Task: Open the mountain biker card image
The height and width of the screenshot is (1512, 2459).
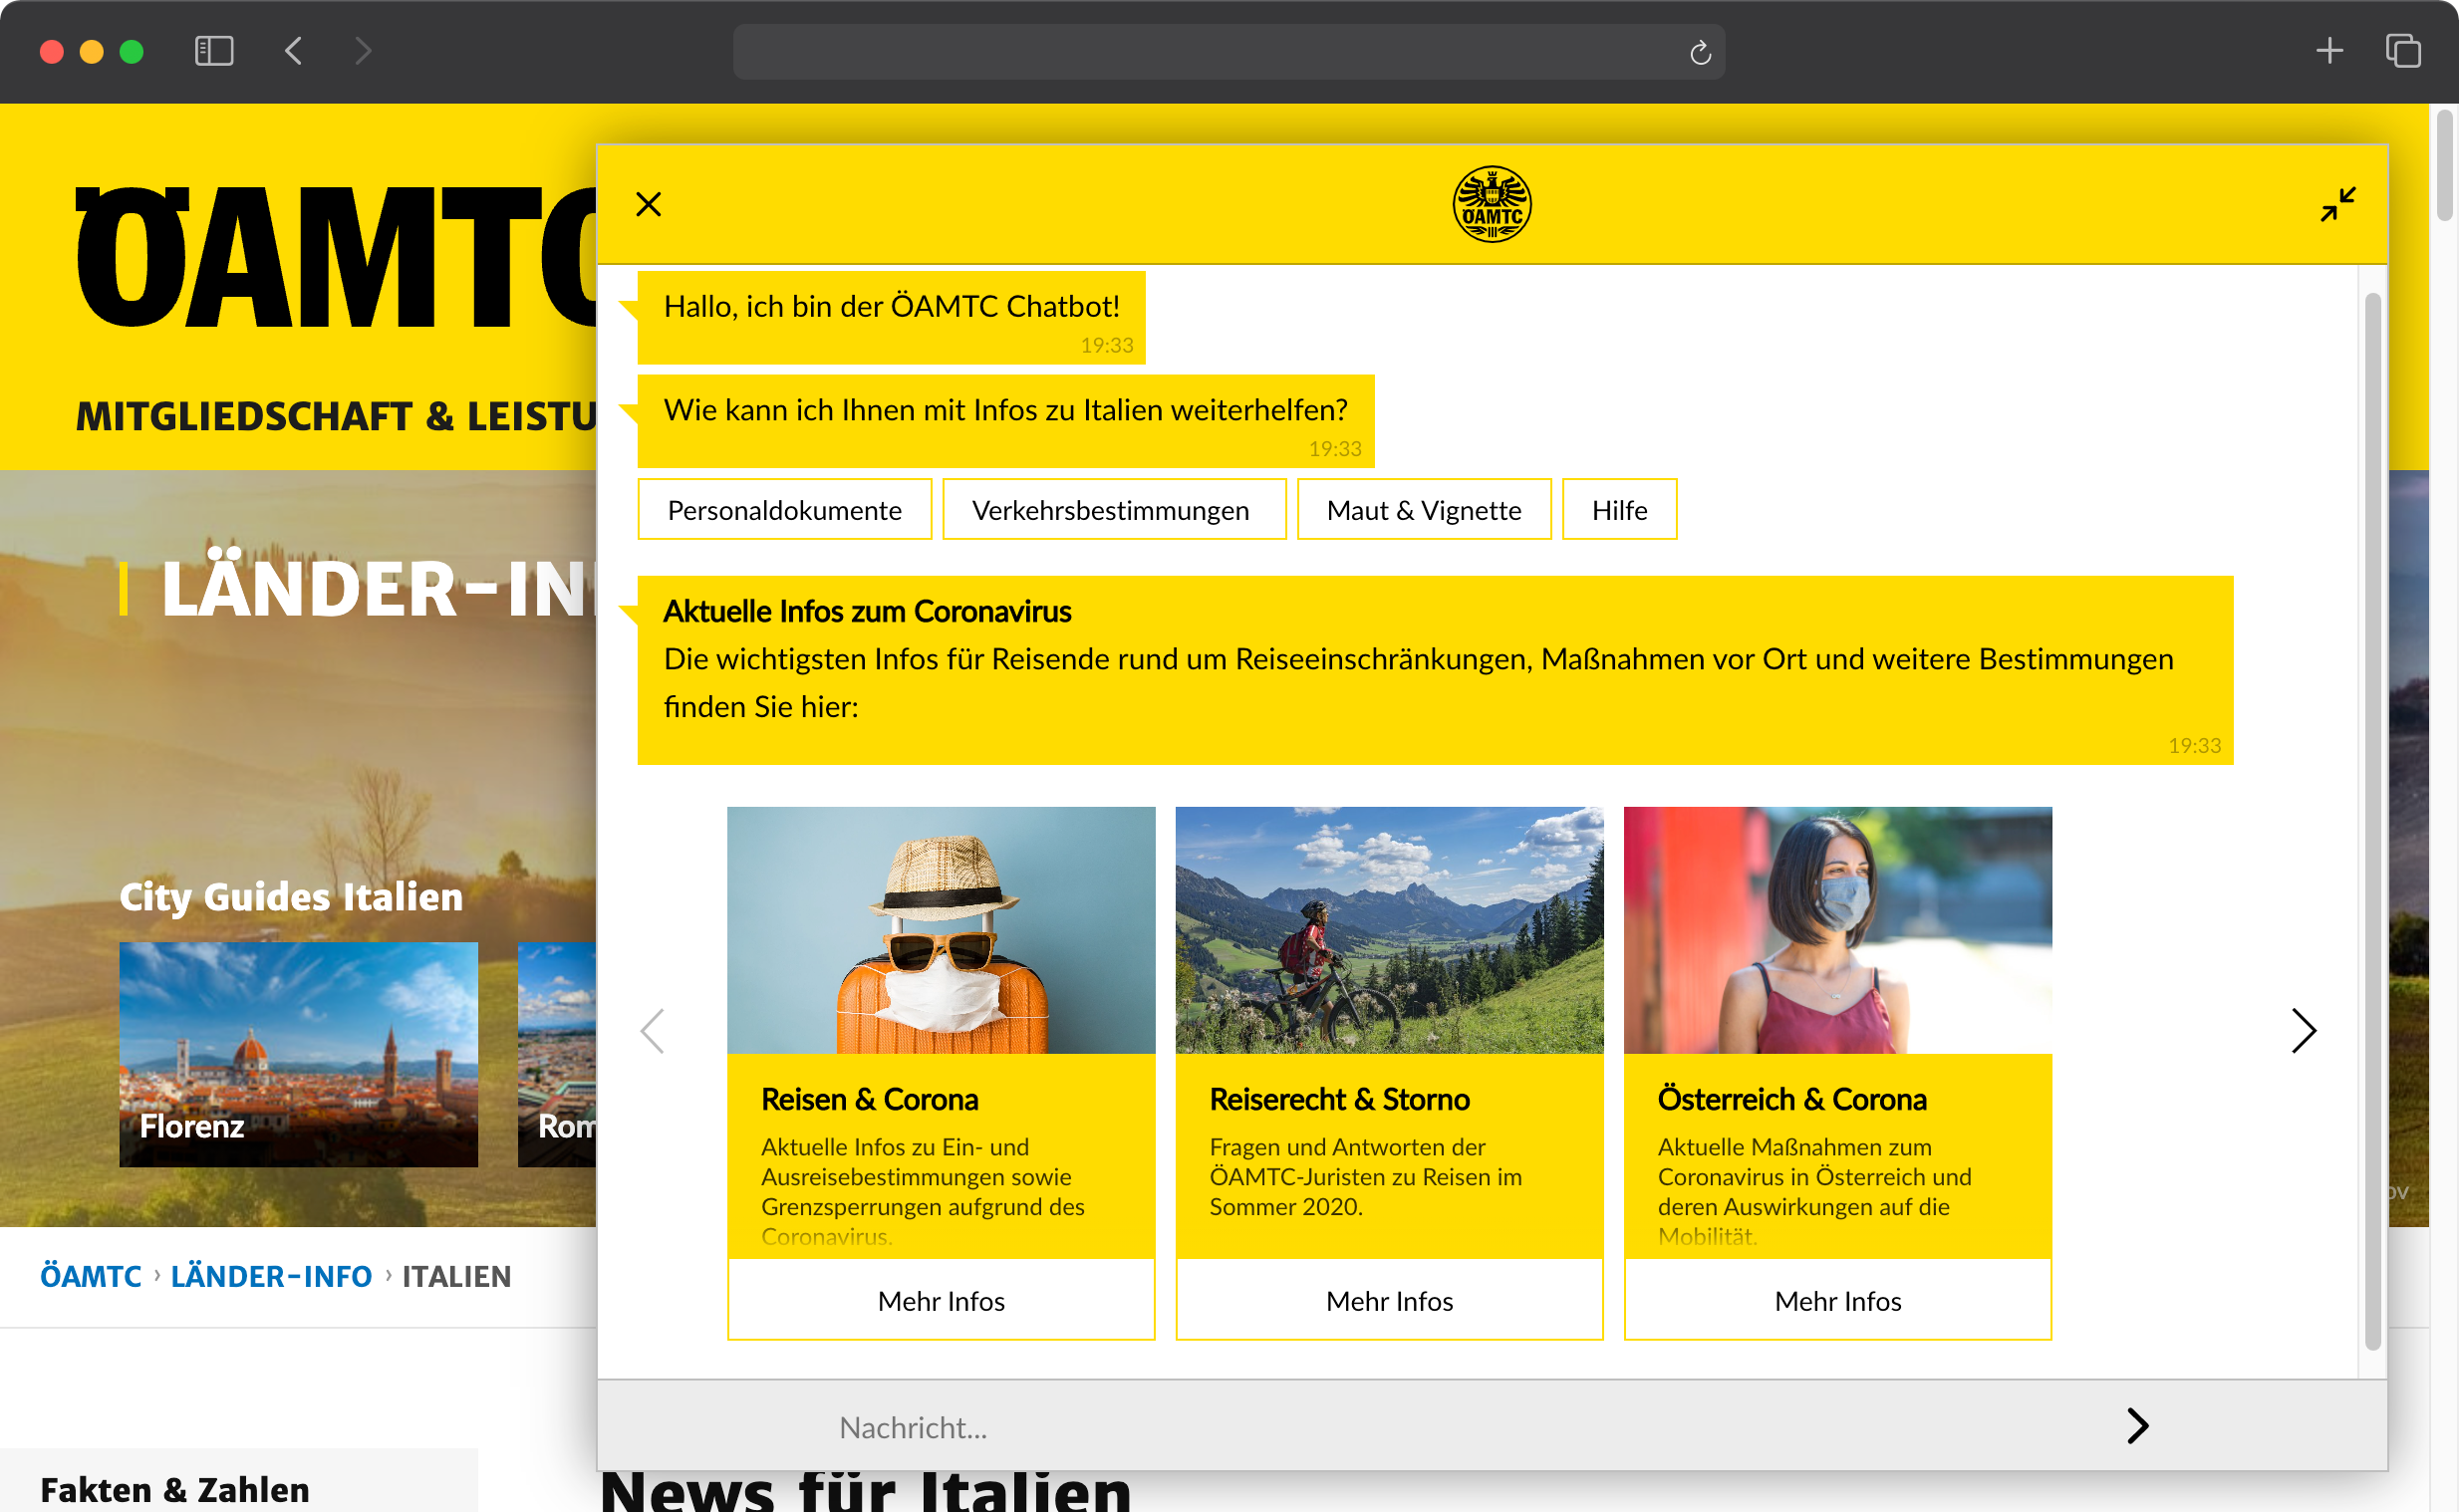Action: tap(1389, 930)
